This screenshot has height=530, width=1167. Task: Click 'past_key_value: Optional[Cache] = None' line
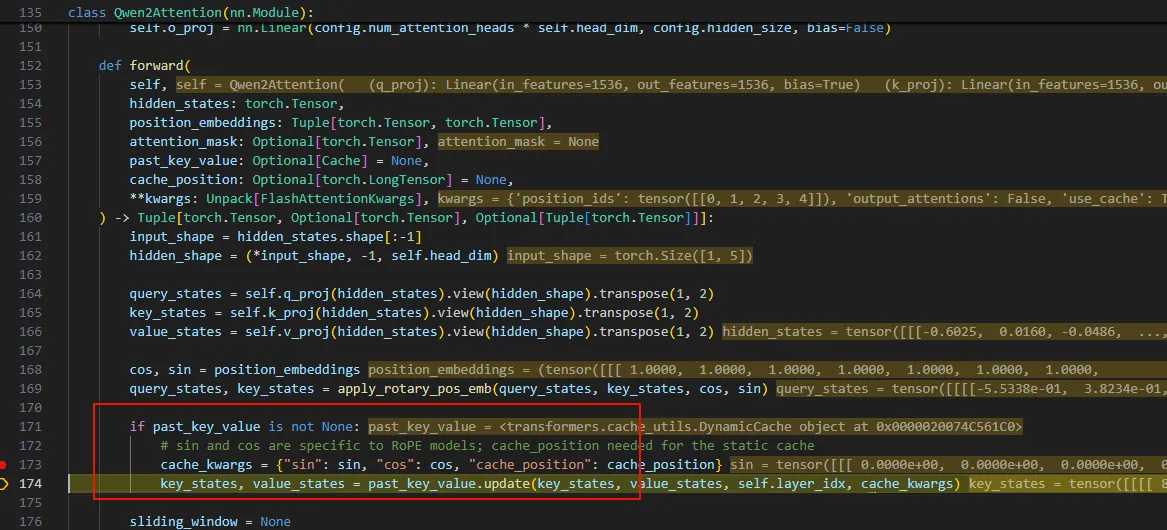pos(279,161)
